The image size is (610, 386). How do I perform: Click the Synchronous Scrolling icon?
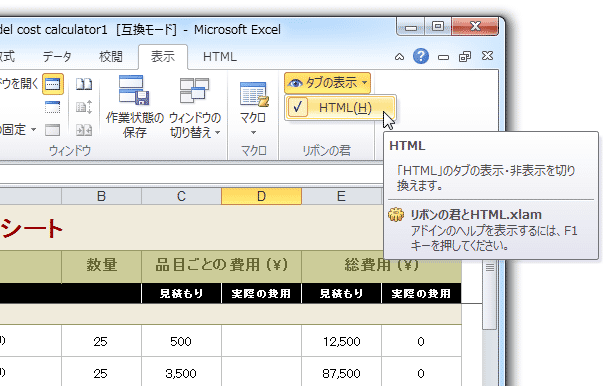(x=84, y=107)
